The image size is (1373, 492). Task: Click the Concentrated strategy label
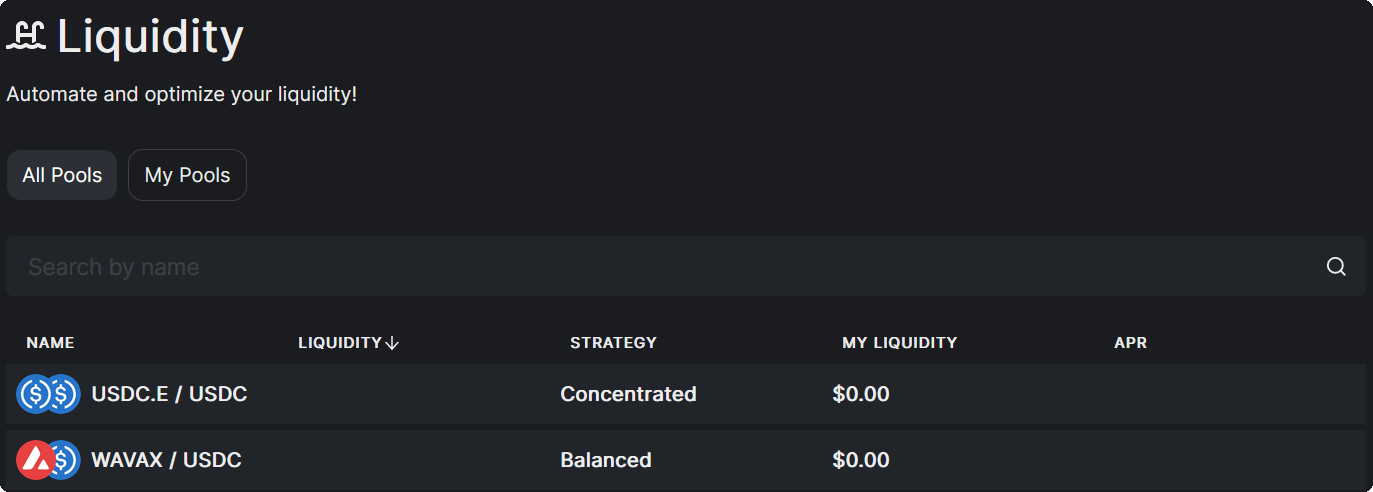coord(628,394)
